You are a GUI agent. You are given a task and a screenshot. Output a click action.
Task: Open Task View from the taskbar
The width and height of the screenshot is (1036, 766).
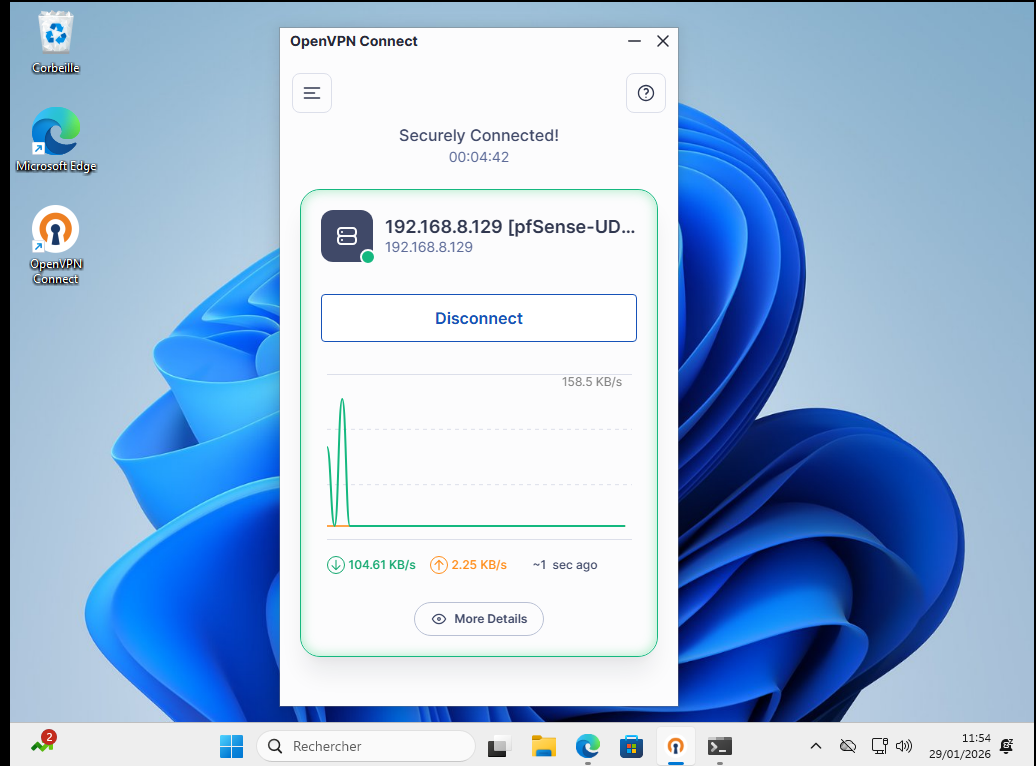499,746
